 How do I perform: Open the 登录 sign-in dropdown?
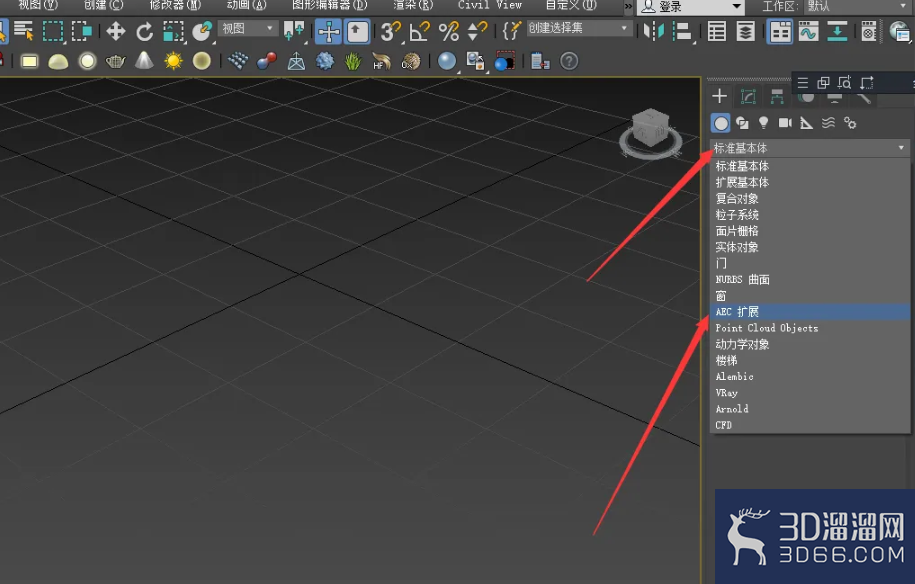[x=692, y=6]
